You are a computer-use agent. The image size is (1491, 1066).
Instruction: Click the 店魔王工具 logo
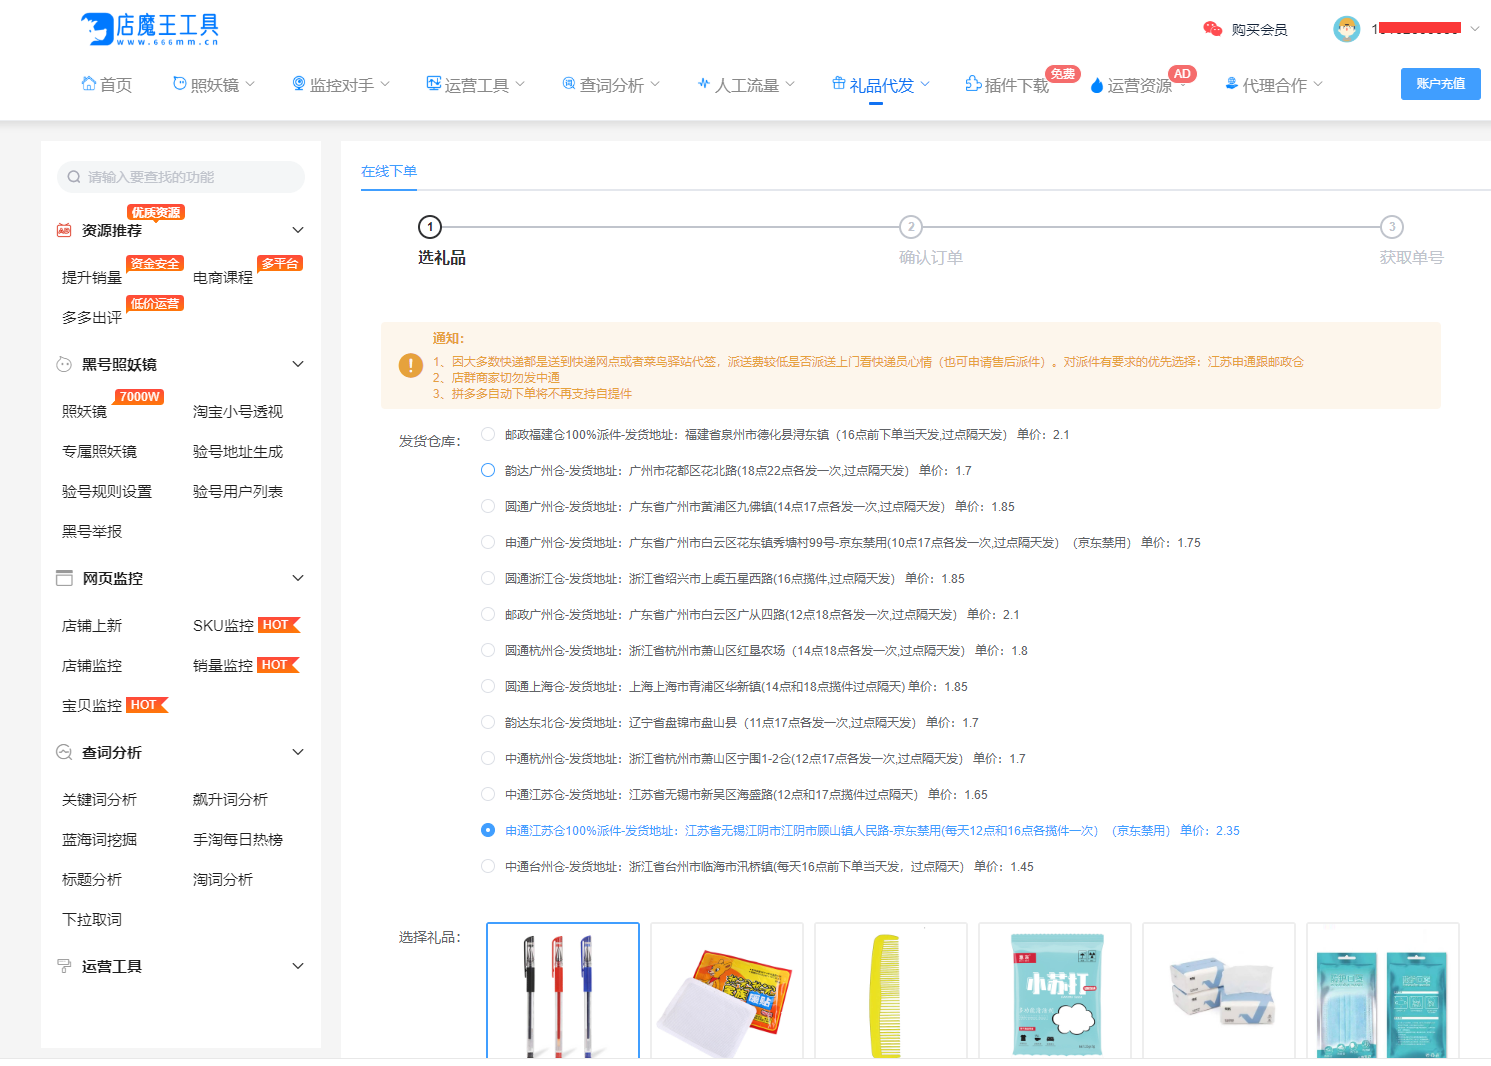click(150, 29)
